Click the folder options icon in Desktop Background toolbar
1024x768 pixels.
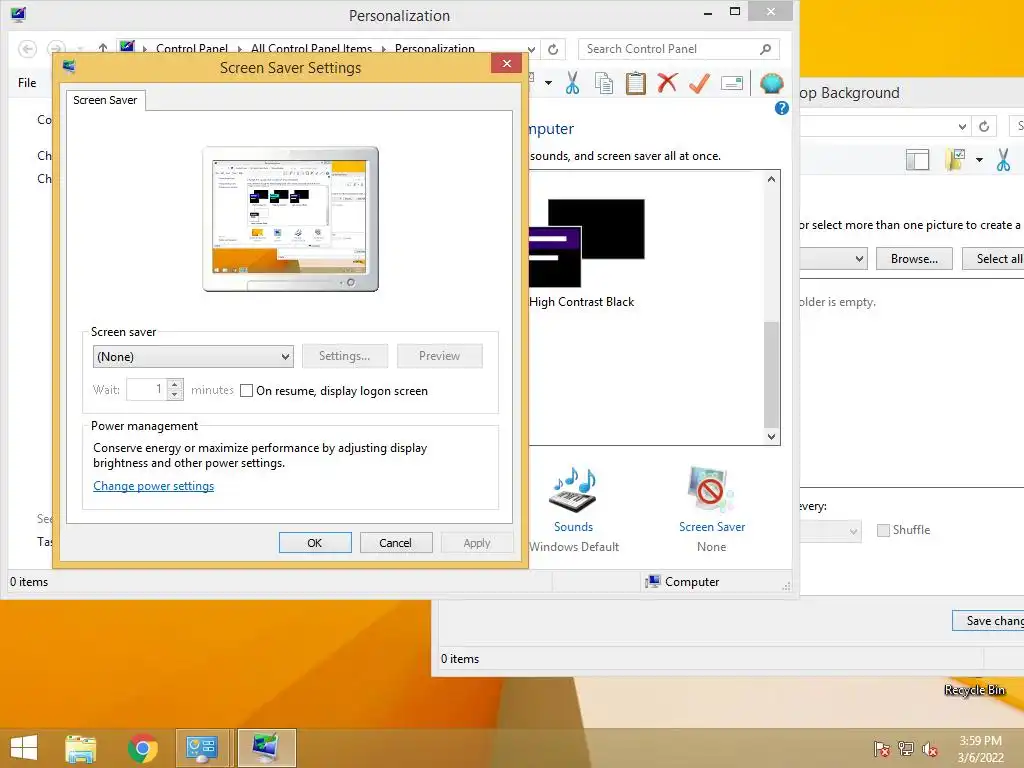(955, 159)
